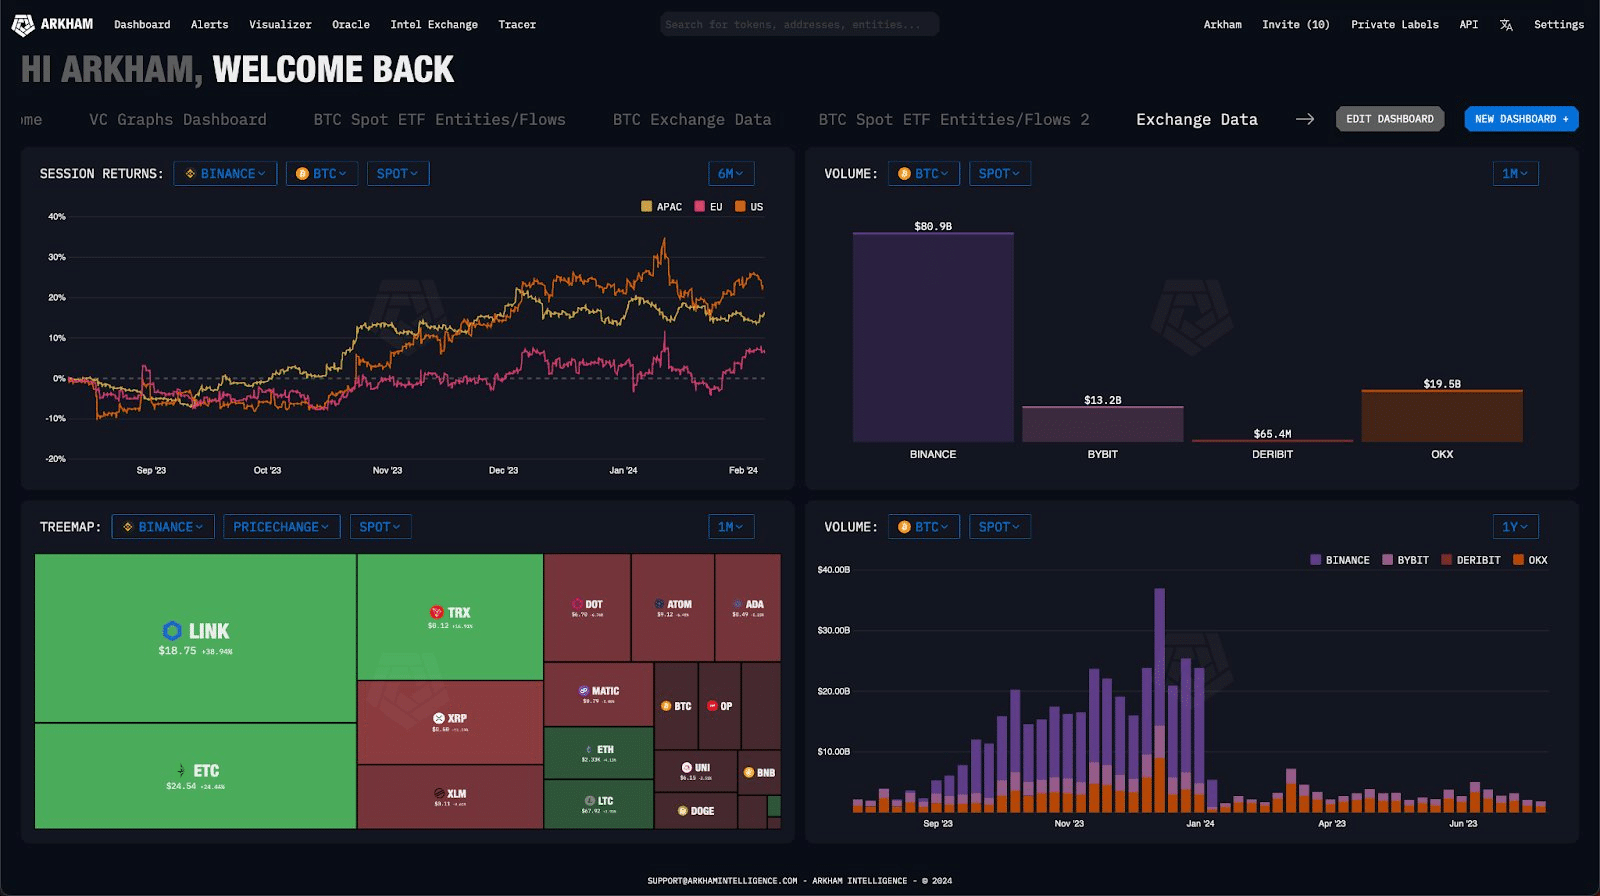Select the BNB tile in treemap
Image resolution: width=1600 pixels, height=896 pixels.
point(760,772)
